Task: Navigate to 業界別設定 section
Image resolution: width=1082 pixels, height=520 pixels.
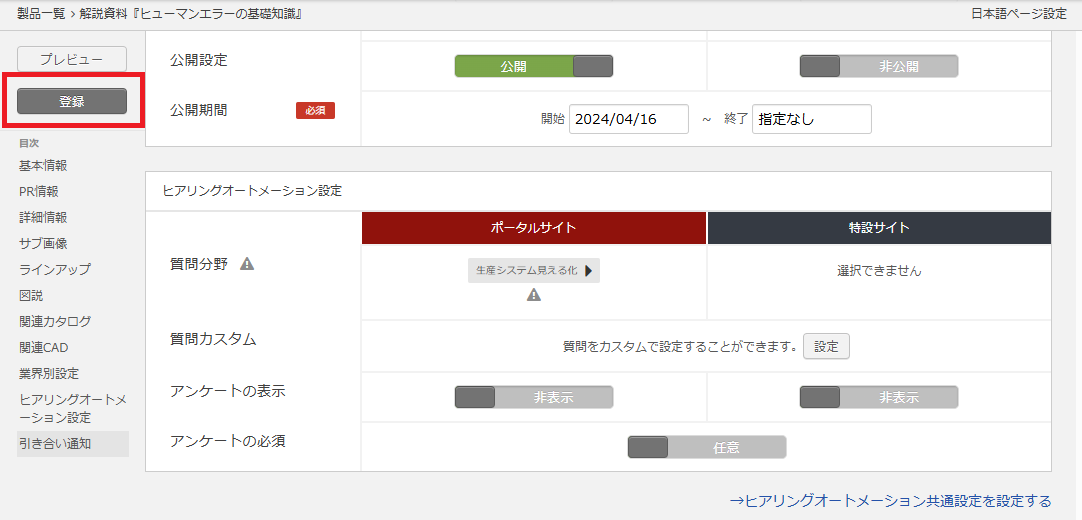Action: (49, 373)
